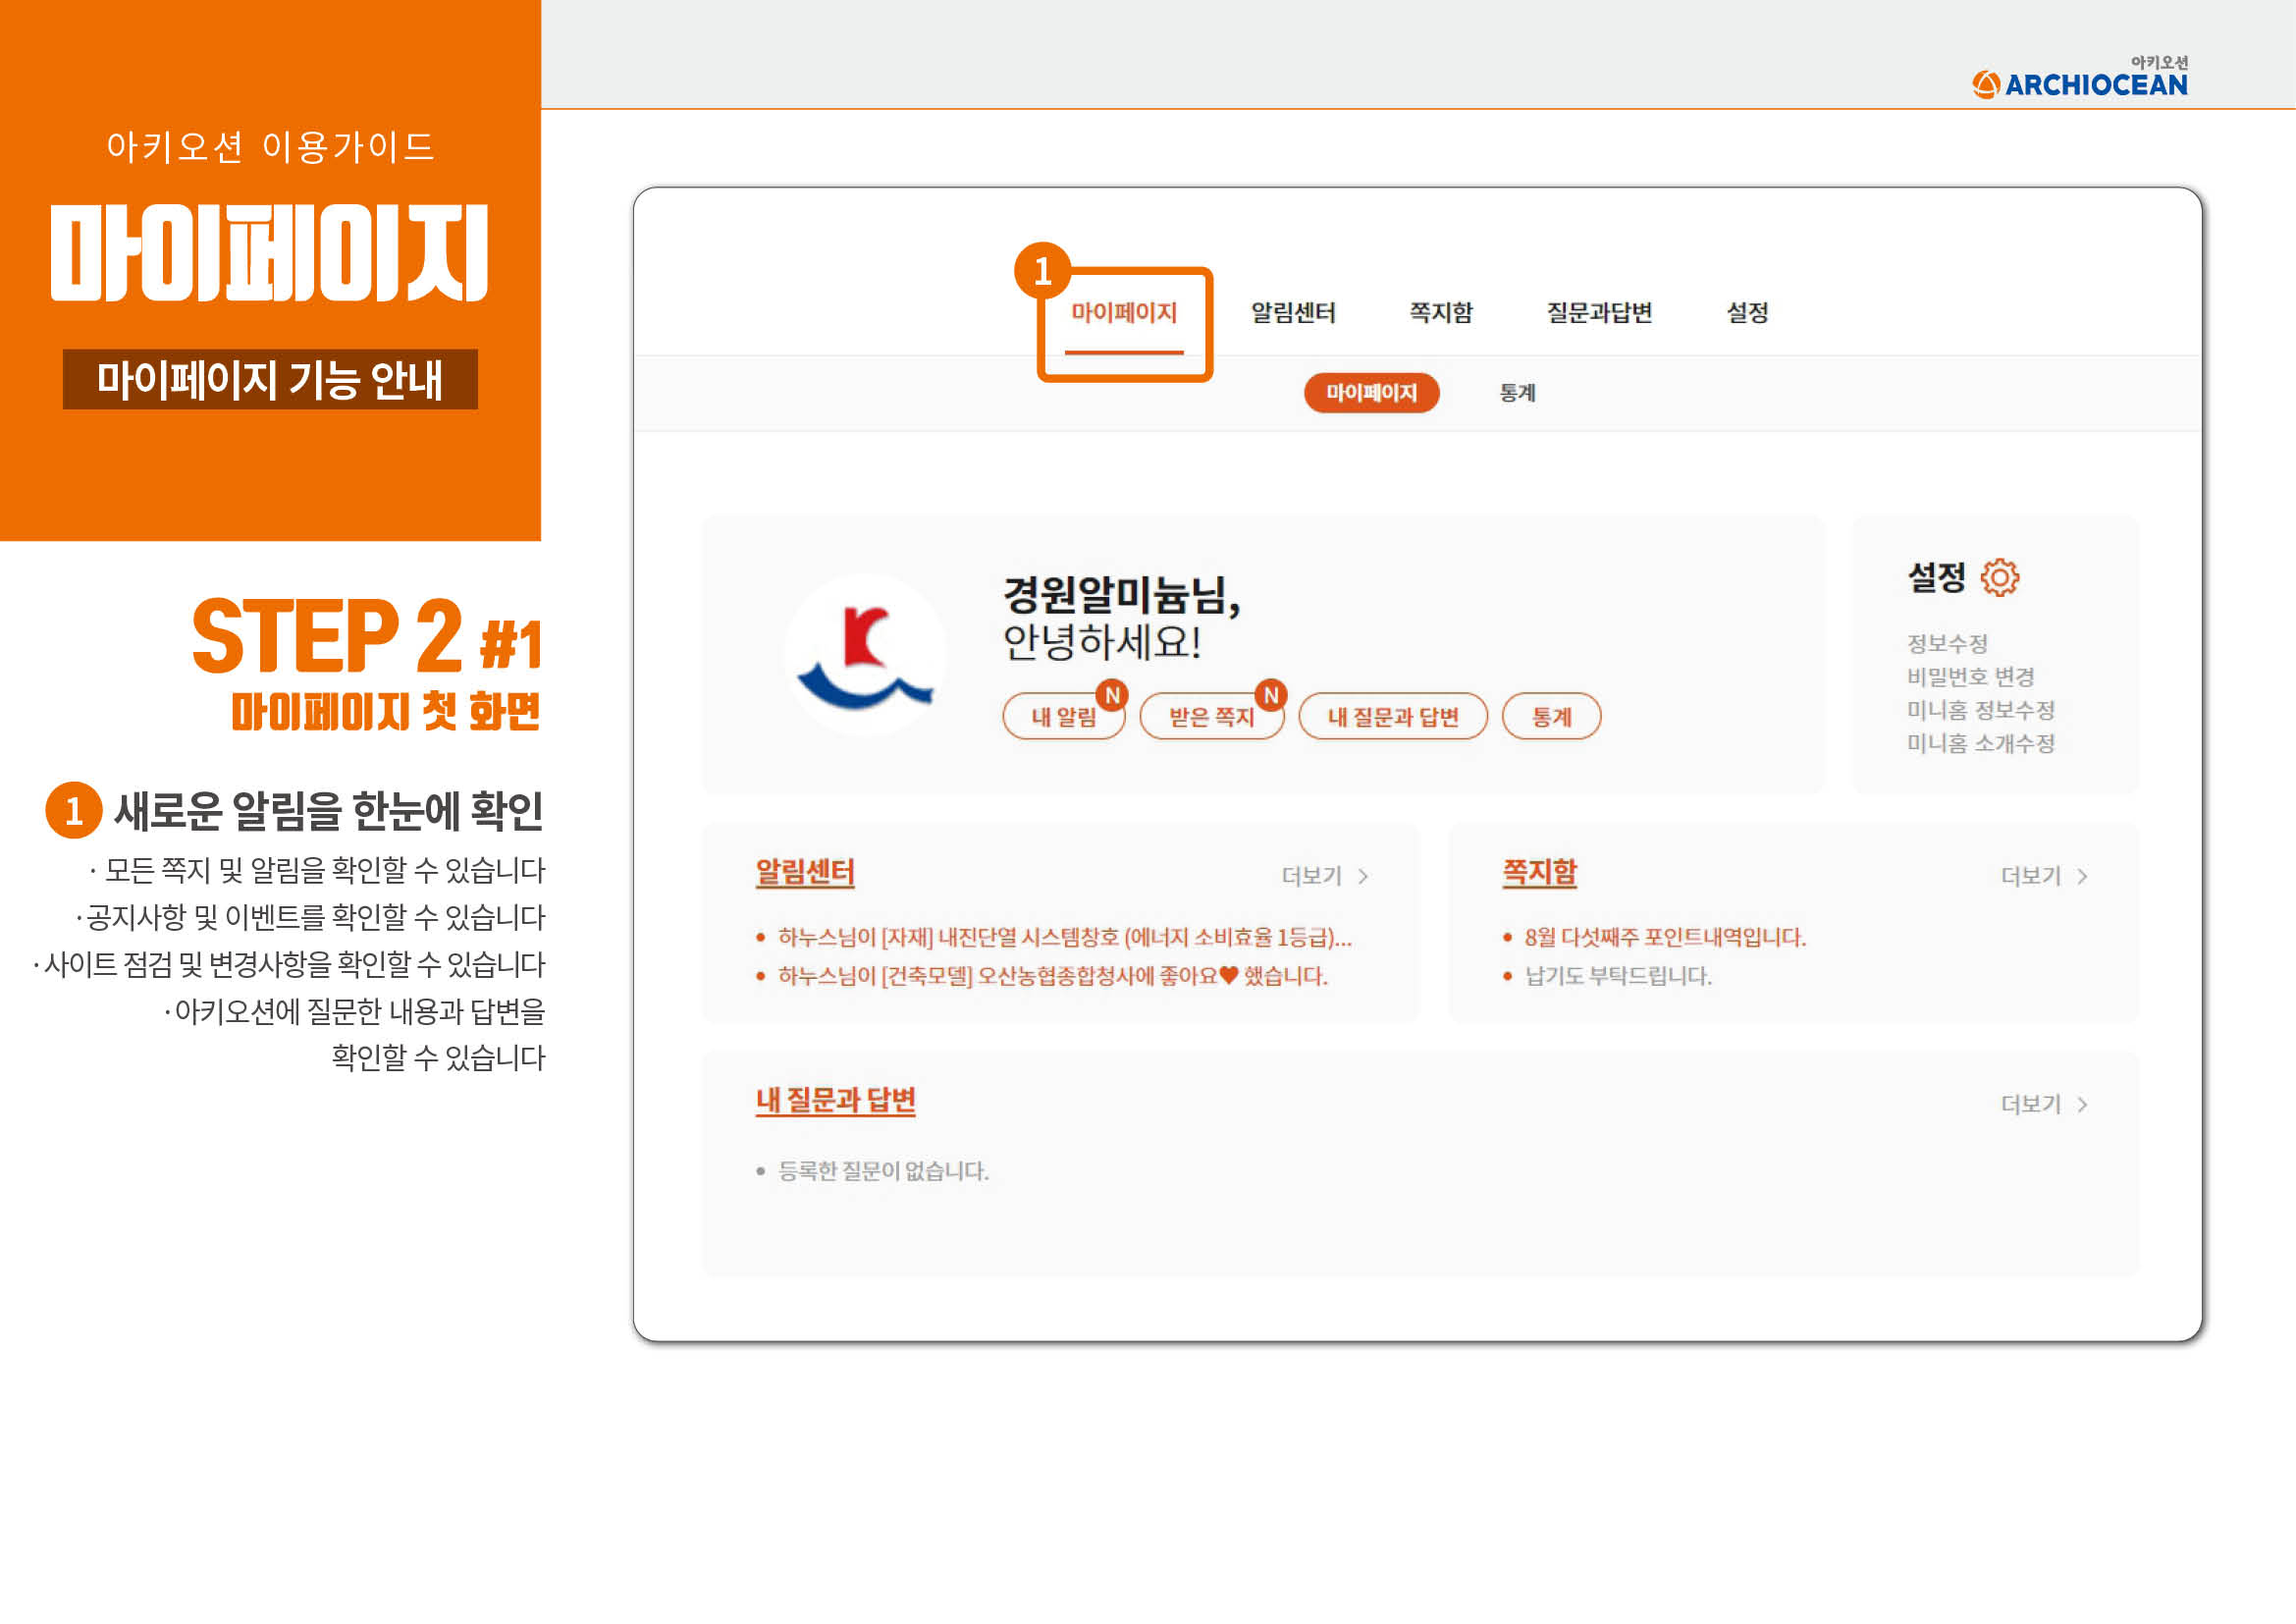Click the 등록한 질문이 없습니다 text
2296x1624 pixels.
883,1170
